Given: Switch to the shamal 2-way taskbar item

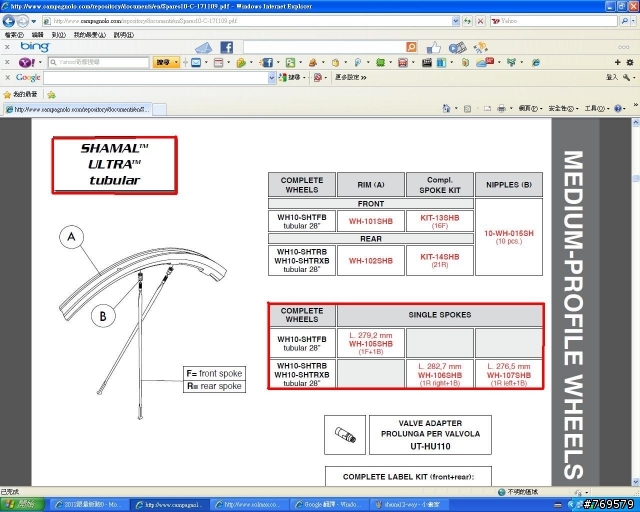Looking at the screenshot, I should coord(409,505).
